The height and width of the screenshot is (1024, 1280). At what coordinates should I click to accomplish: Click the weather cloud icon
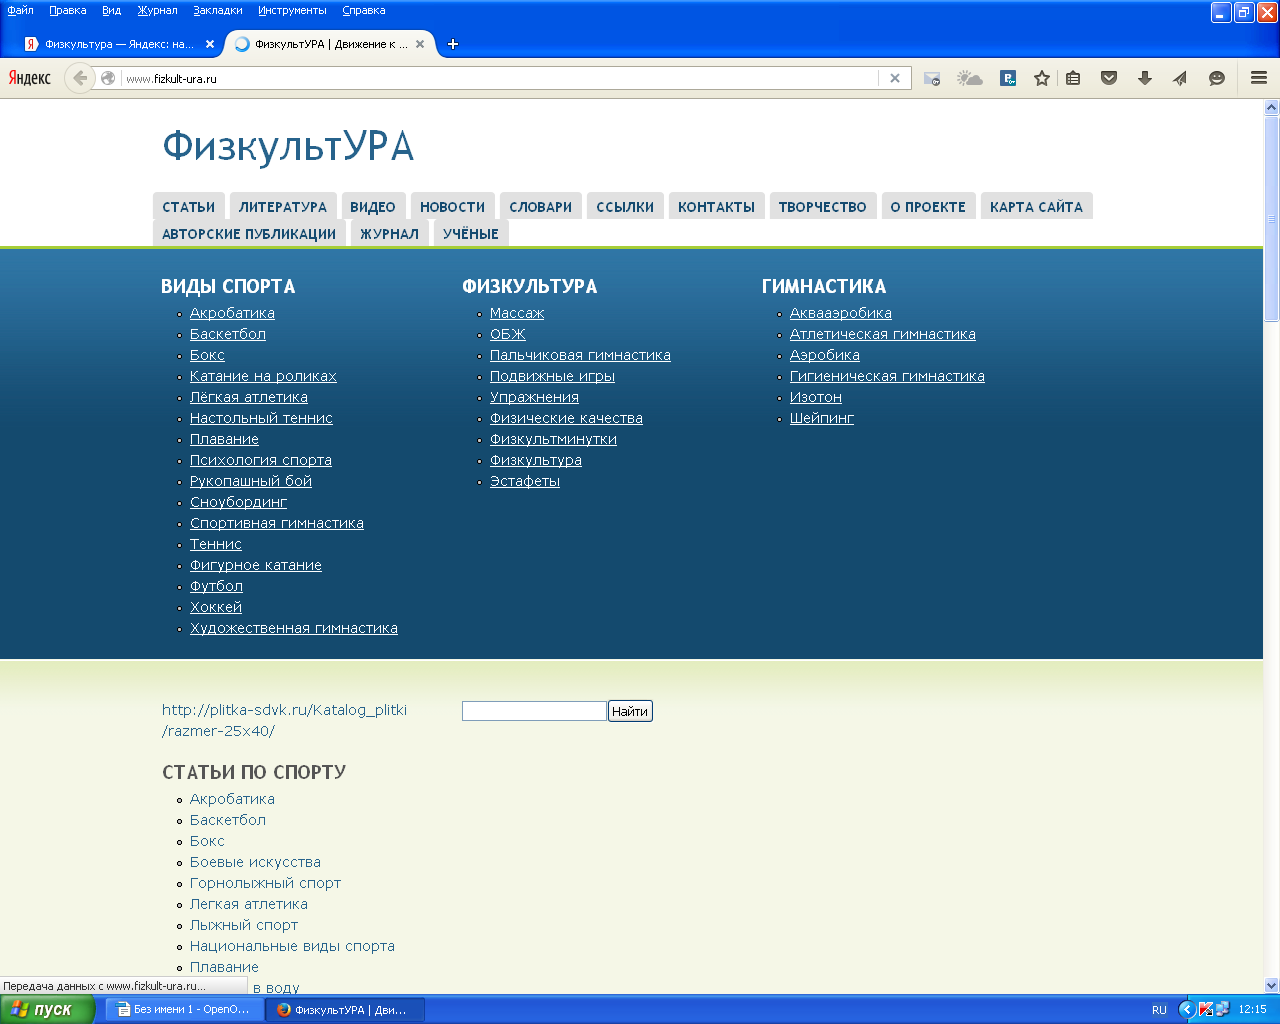pyautogui.click(x=969, y=78)
